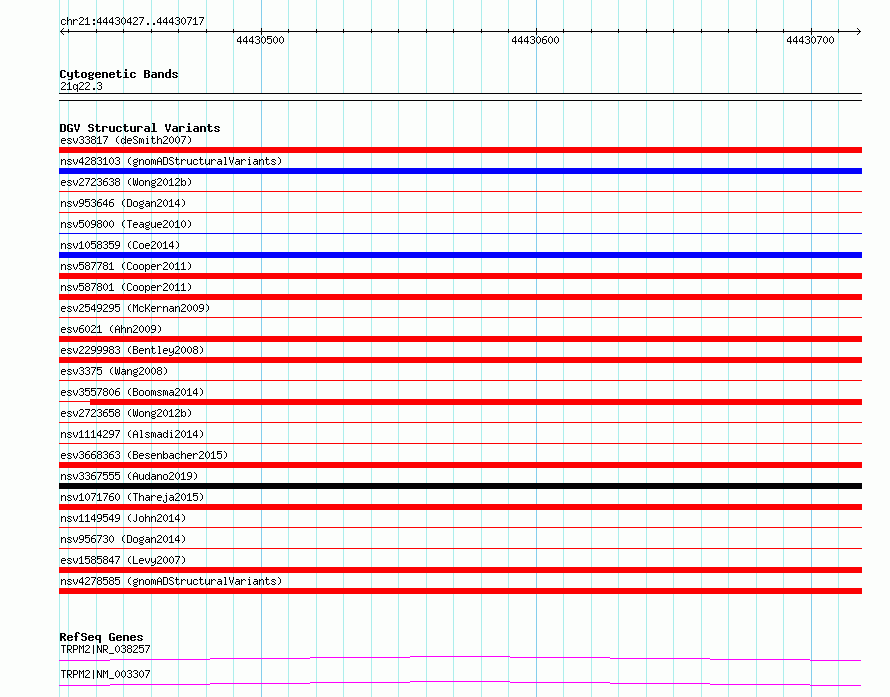Screen dimensions: 890x697
Task: Click the nsv953646 (Dogan2014) variant label
Action: 123,203
